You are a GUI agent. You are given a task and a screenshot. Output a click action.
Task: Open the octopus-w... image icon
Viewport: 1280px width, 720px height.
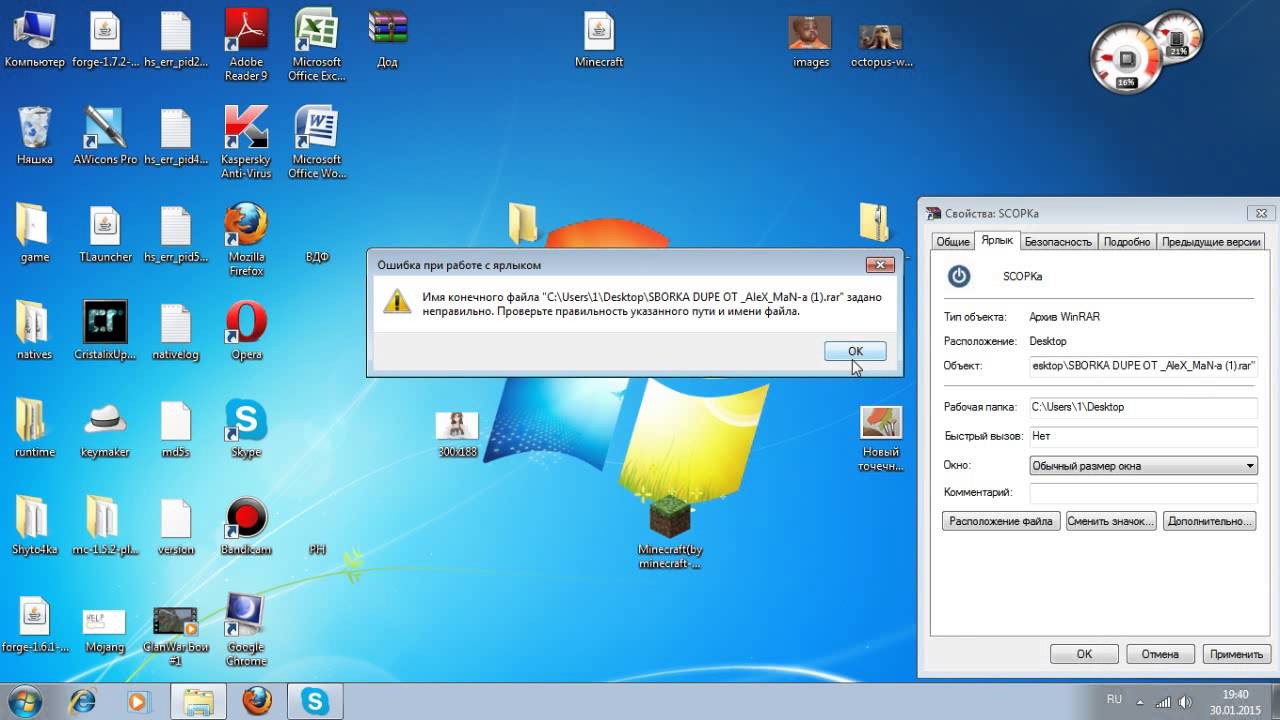point(881,45)
